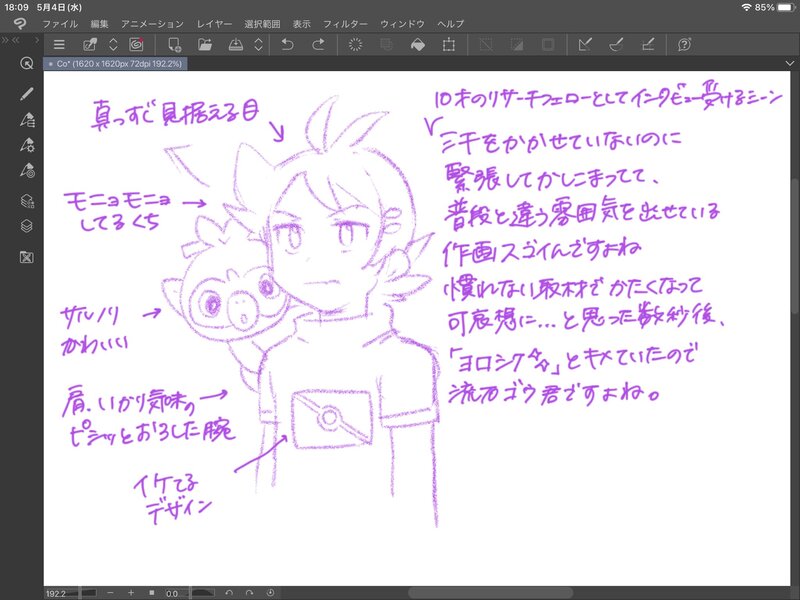Open the 選択範囲 menu
Image resolution: width=800 pixels, height=600 pixels.
pos(262,24)
